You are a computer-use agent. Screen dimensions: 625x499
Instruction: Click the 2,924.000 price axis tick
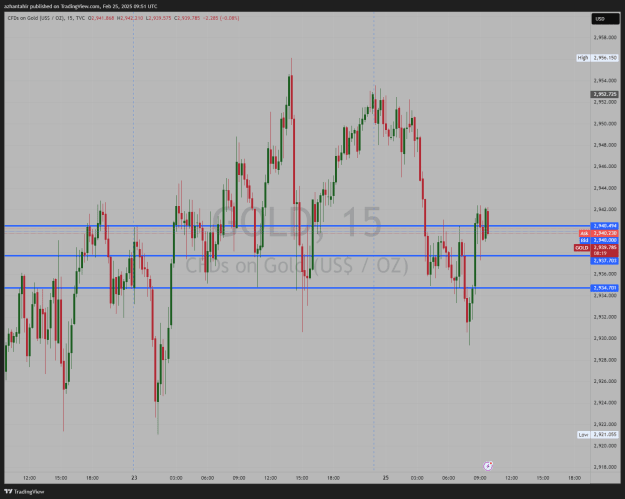click(x=605, y=403)
